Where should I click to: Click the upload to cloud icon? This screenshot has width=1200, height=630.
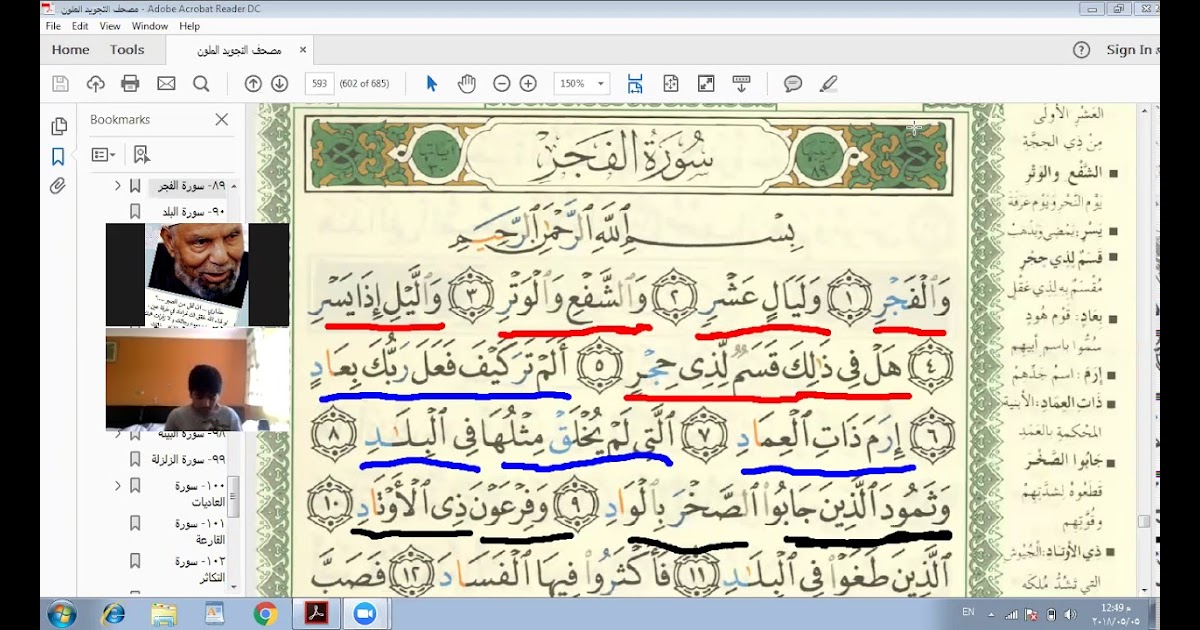(96, 84)
